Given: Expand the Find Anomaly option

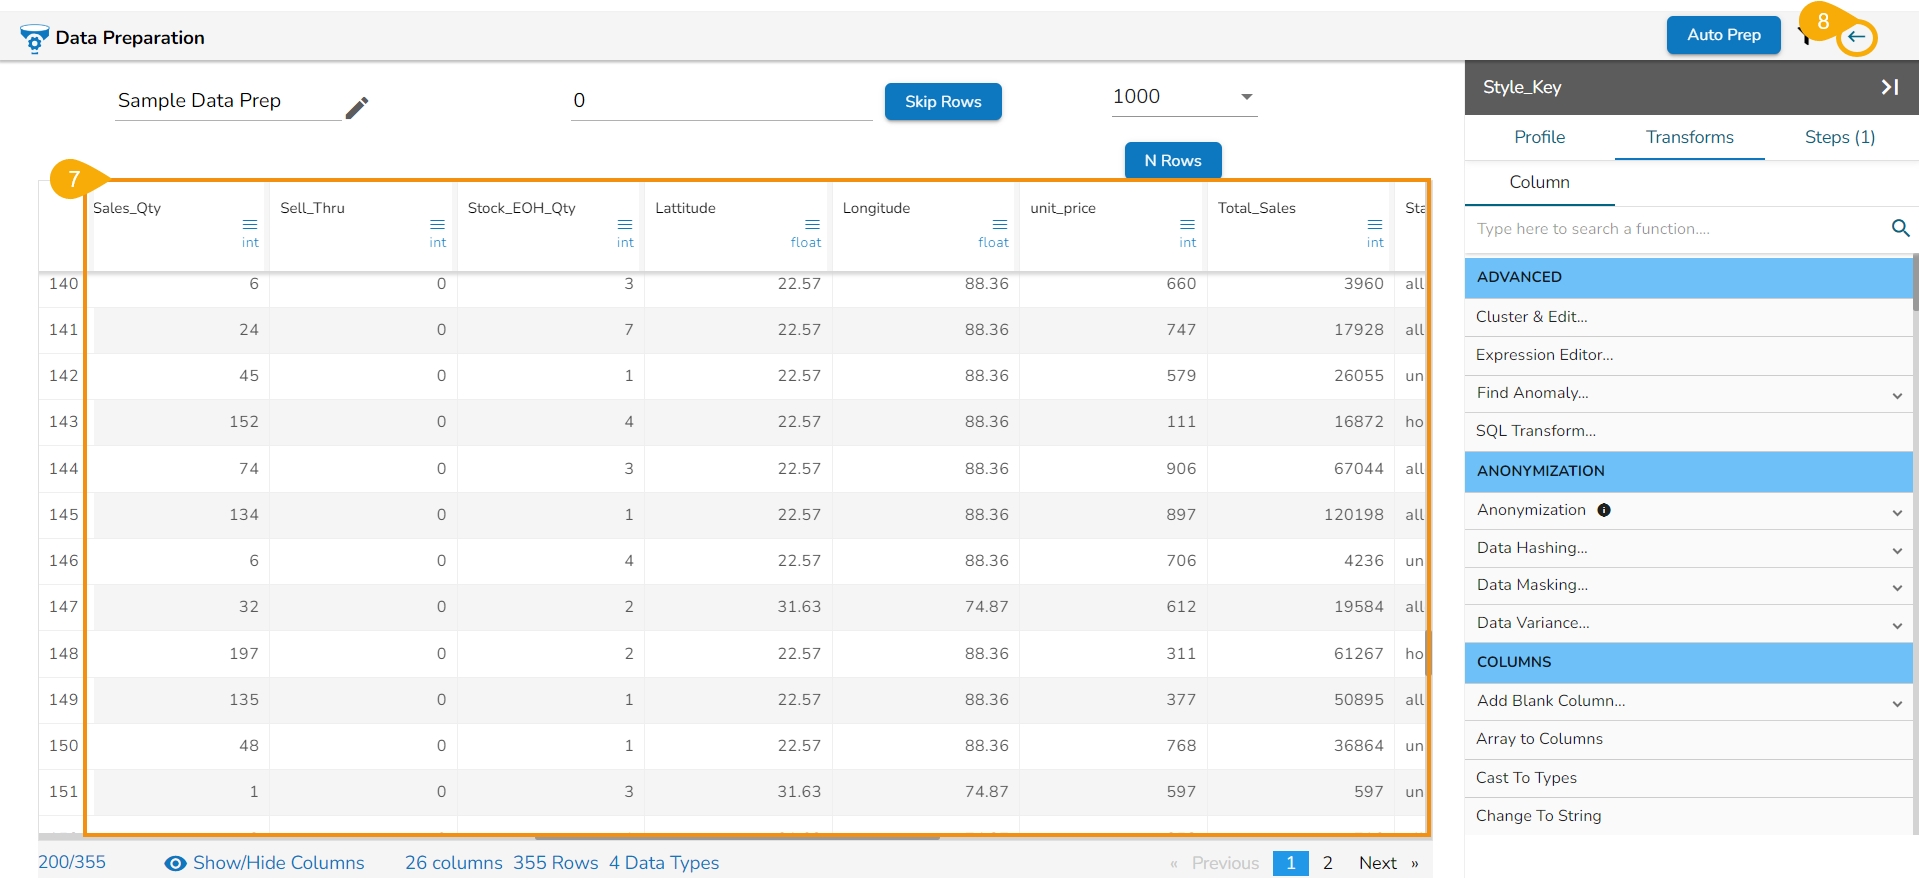Looking at the screenshot, I should click(1896, 395).
